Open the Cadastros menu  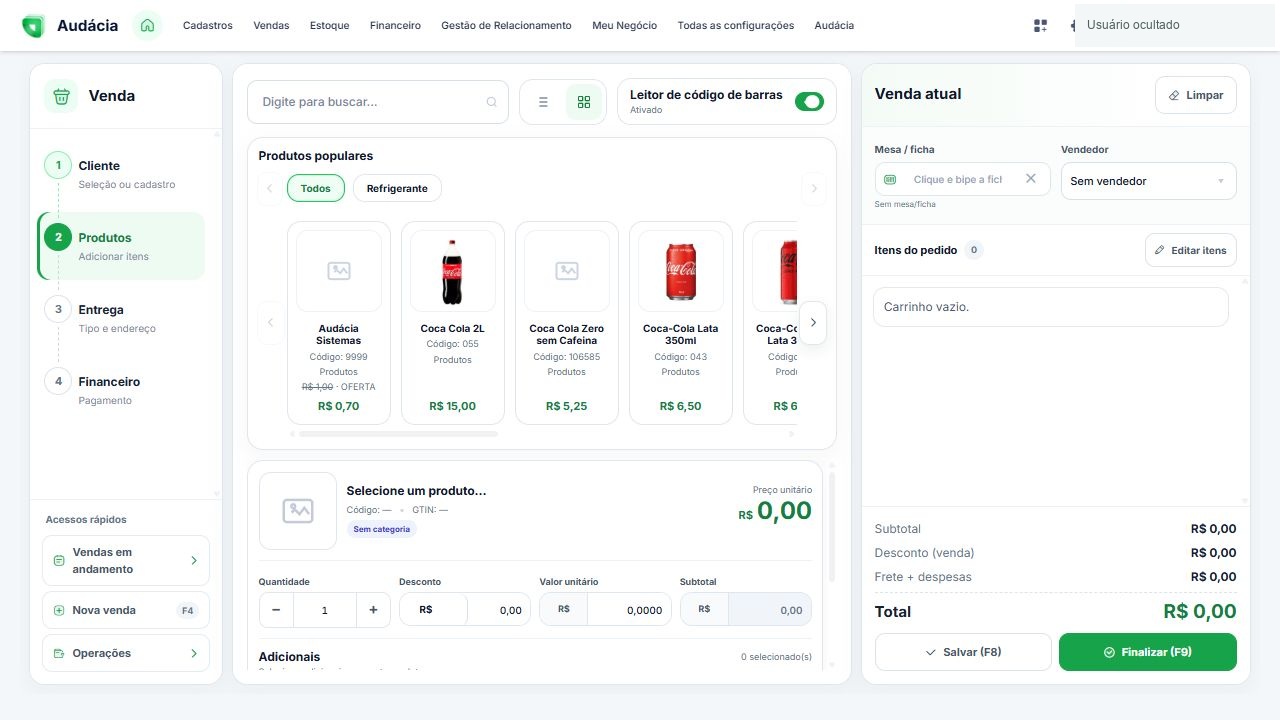(208, 26)
